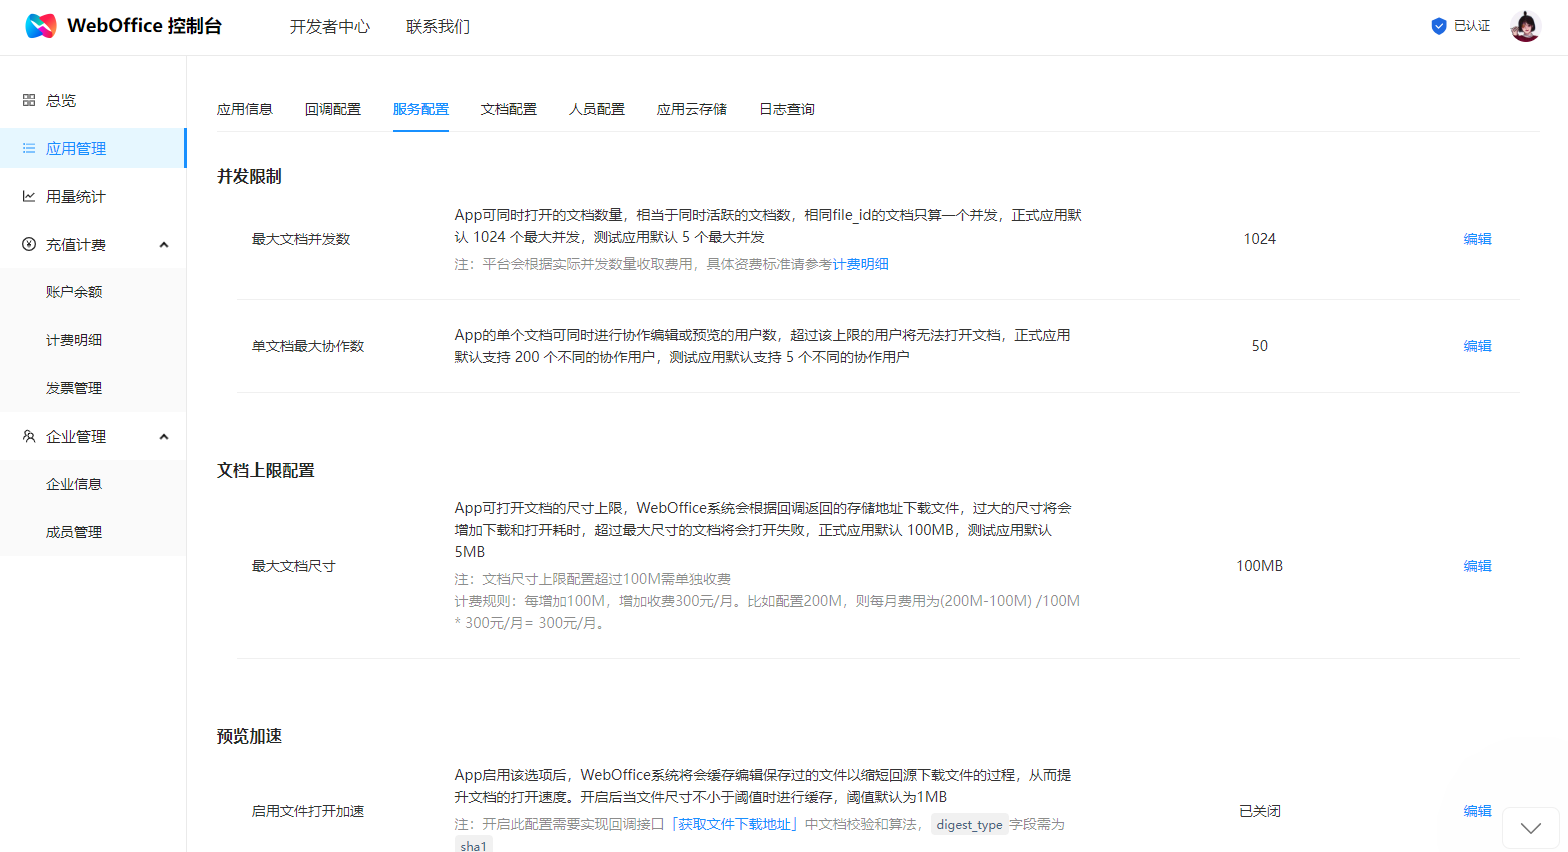
Task: Click the 1024 concurrency value
Action: pyautogui.click(x=1259, y=239)
